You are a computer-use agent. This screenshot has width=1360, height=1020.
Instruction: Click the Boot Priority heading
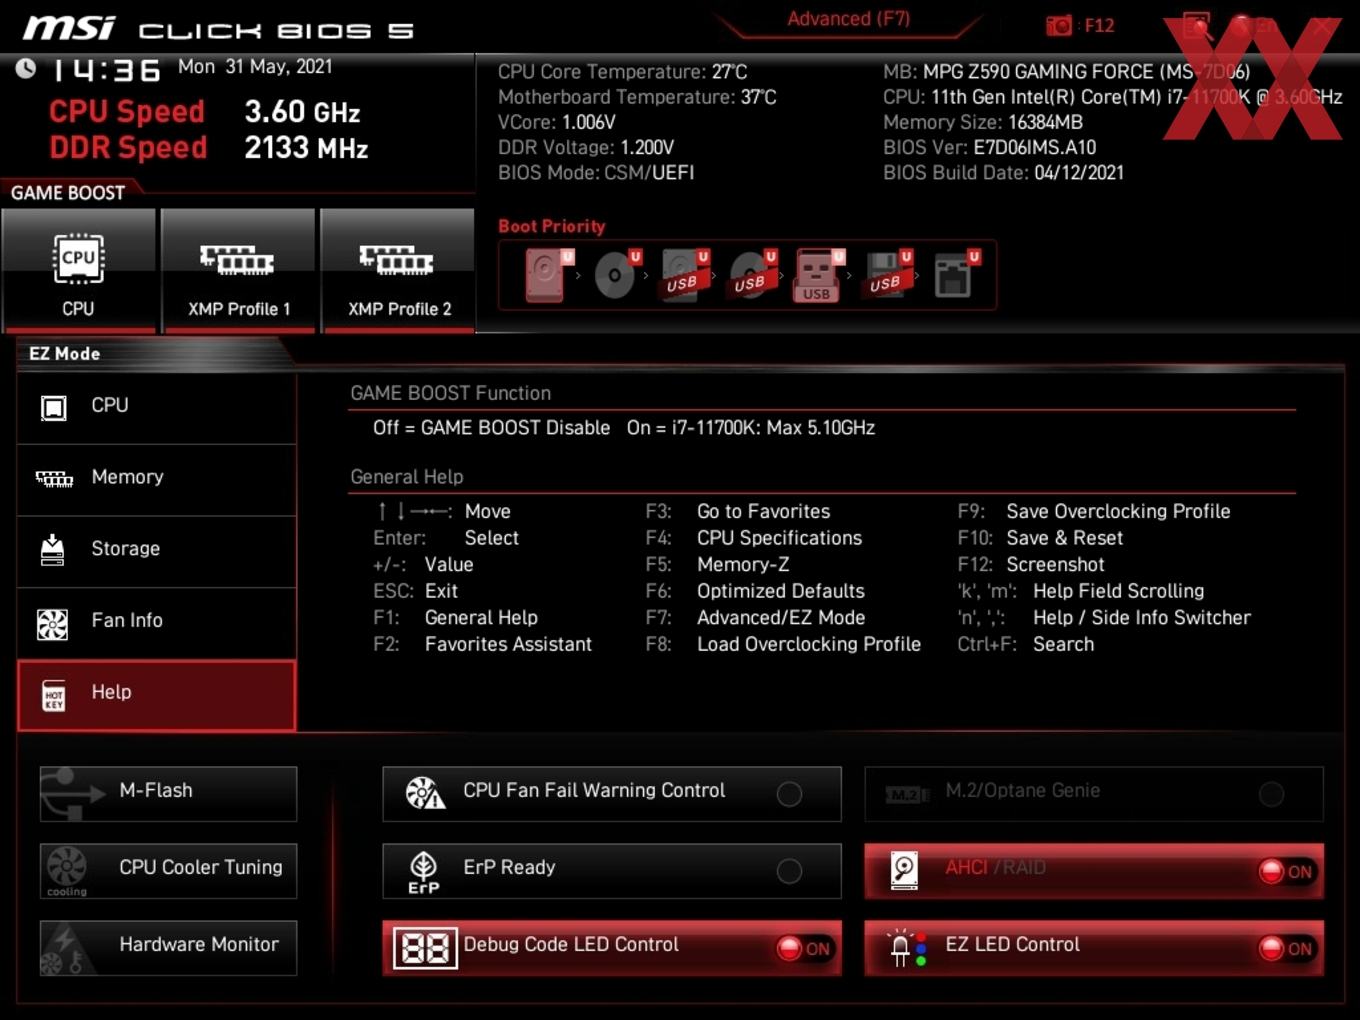click(552, 226)
